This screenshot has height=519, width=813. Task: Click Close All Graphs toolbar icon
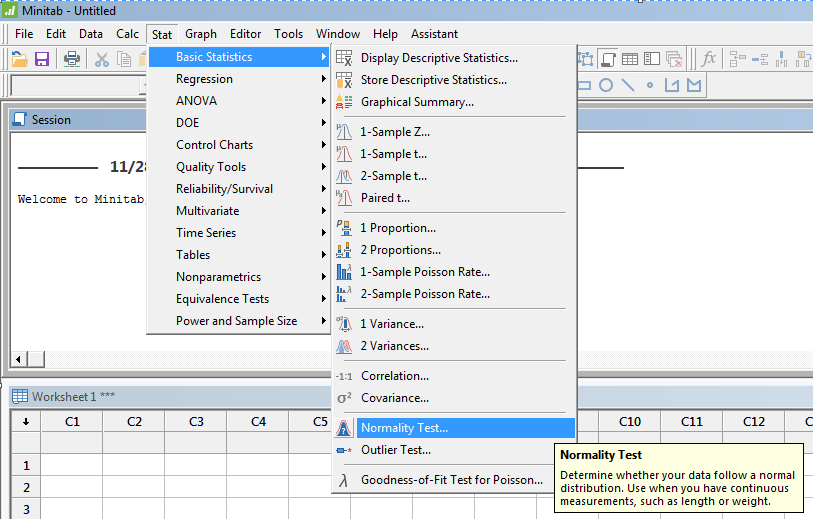click(674, 59)
